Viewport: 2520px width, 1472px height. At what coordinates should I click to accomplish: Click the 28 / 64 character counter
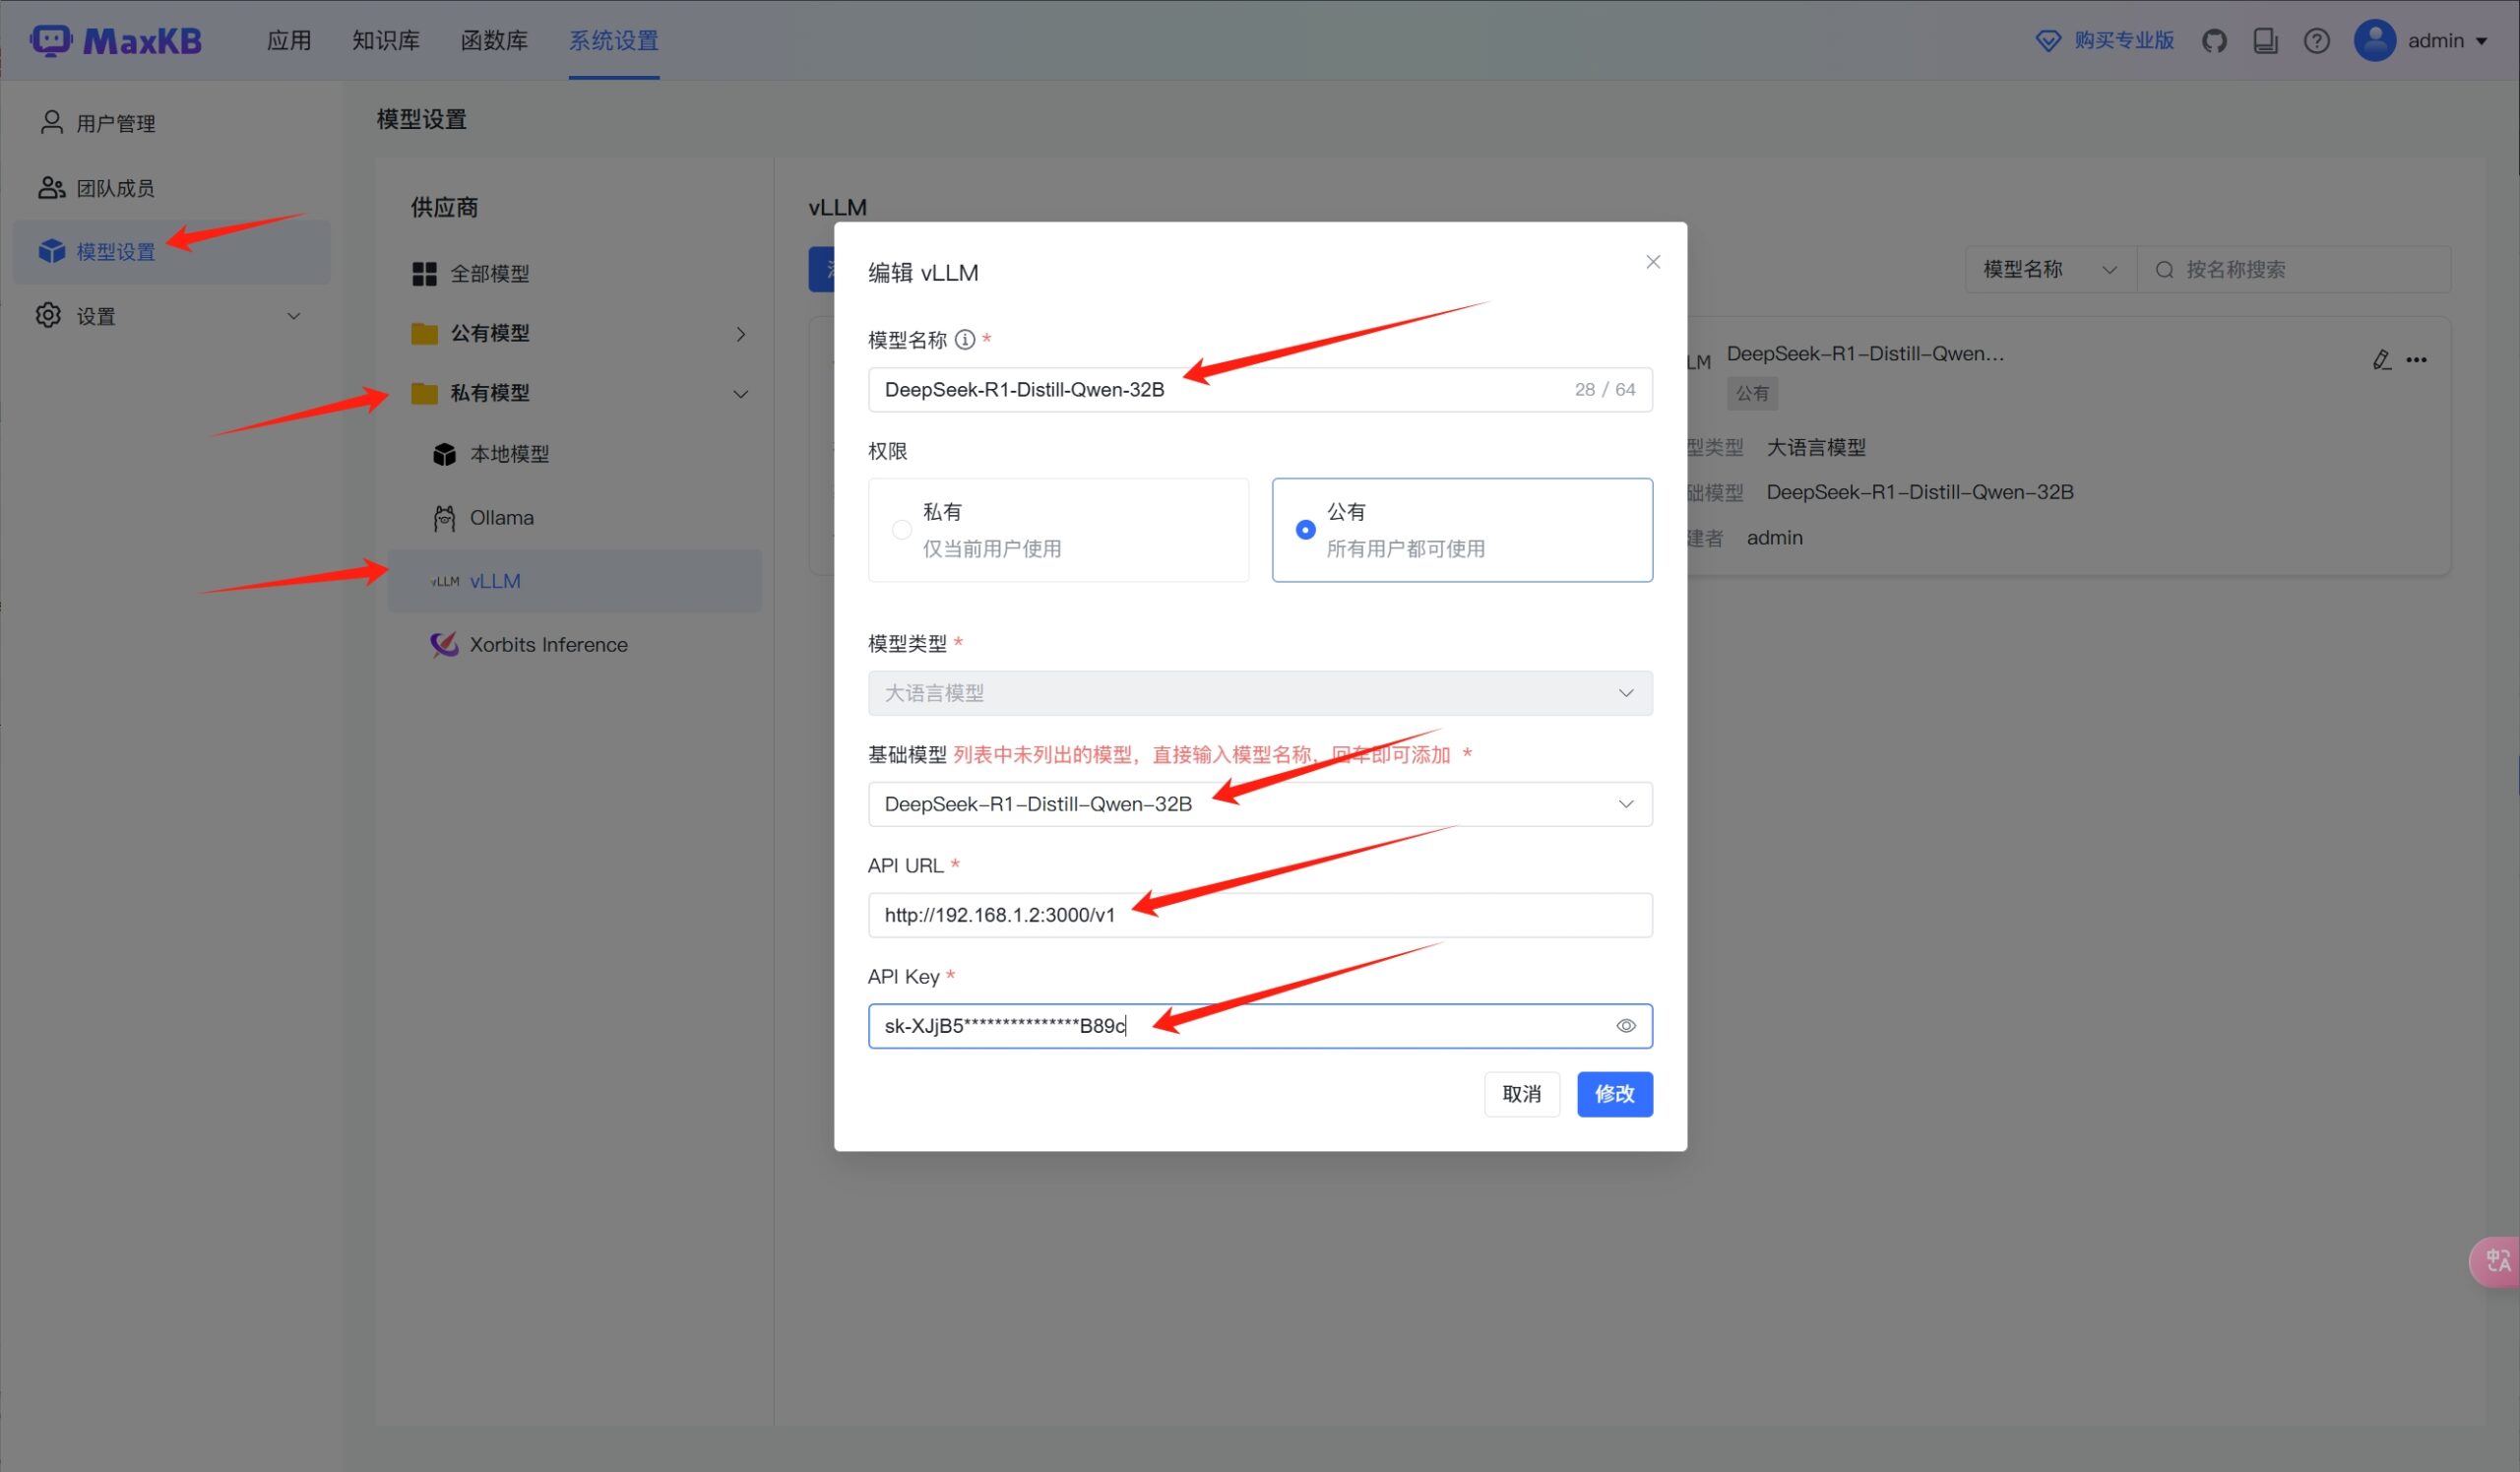[1604, 390]
